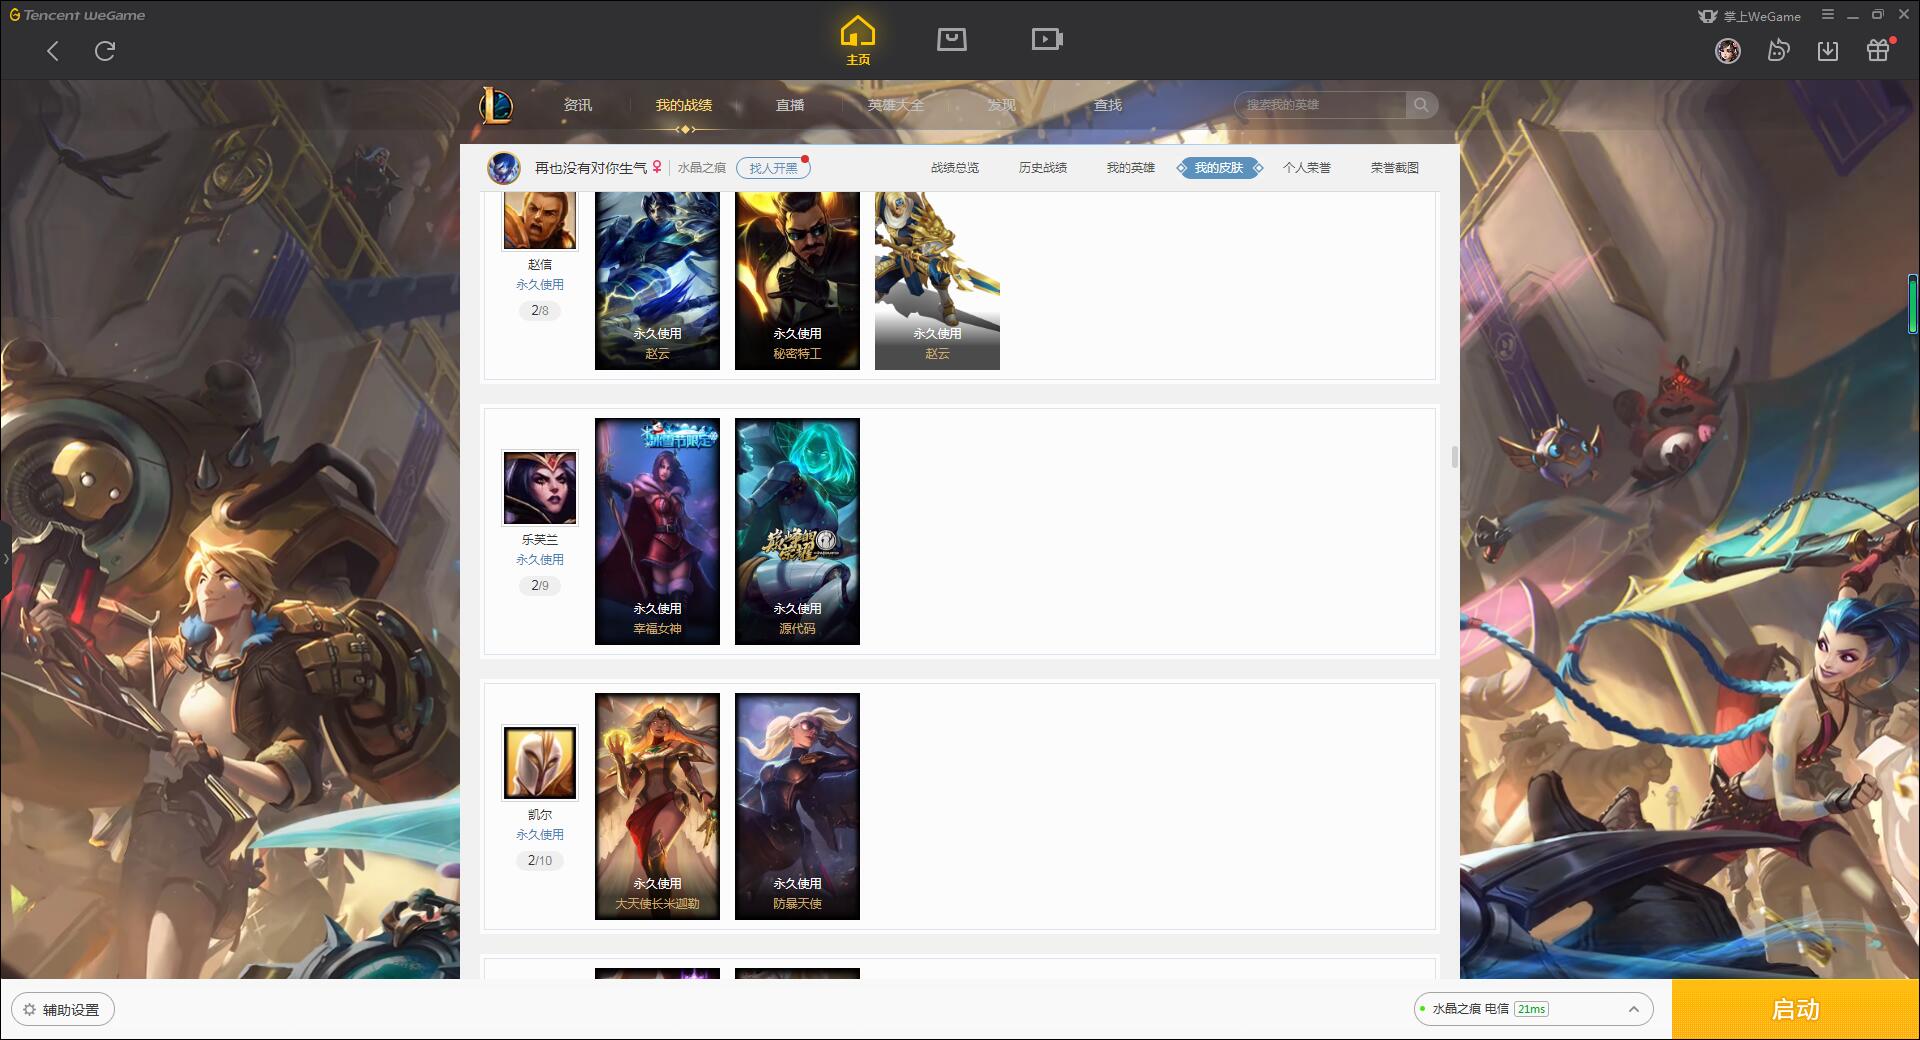The width and height of the screenshot is (1920, 1040).
Task: Open the 幸福女神 skin card
Action: tap(657, 531)
